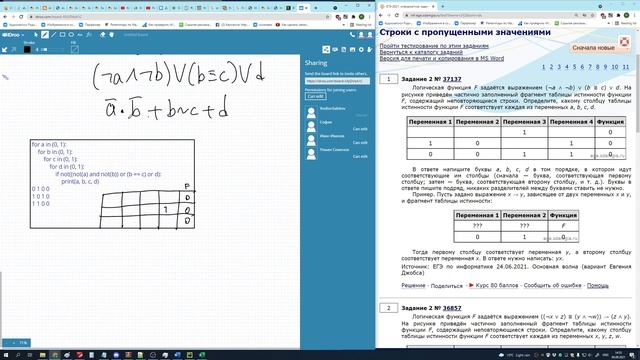Click the whiteboard browser address bar
The image size is (640, 360).
pos(180,17)
